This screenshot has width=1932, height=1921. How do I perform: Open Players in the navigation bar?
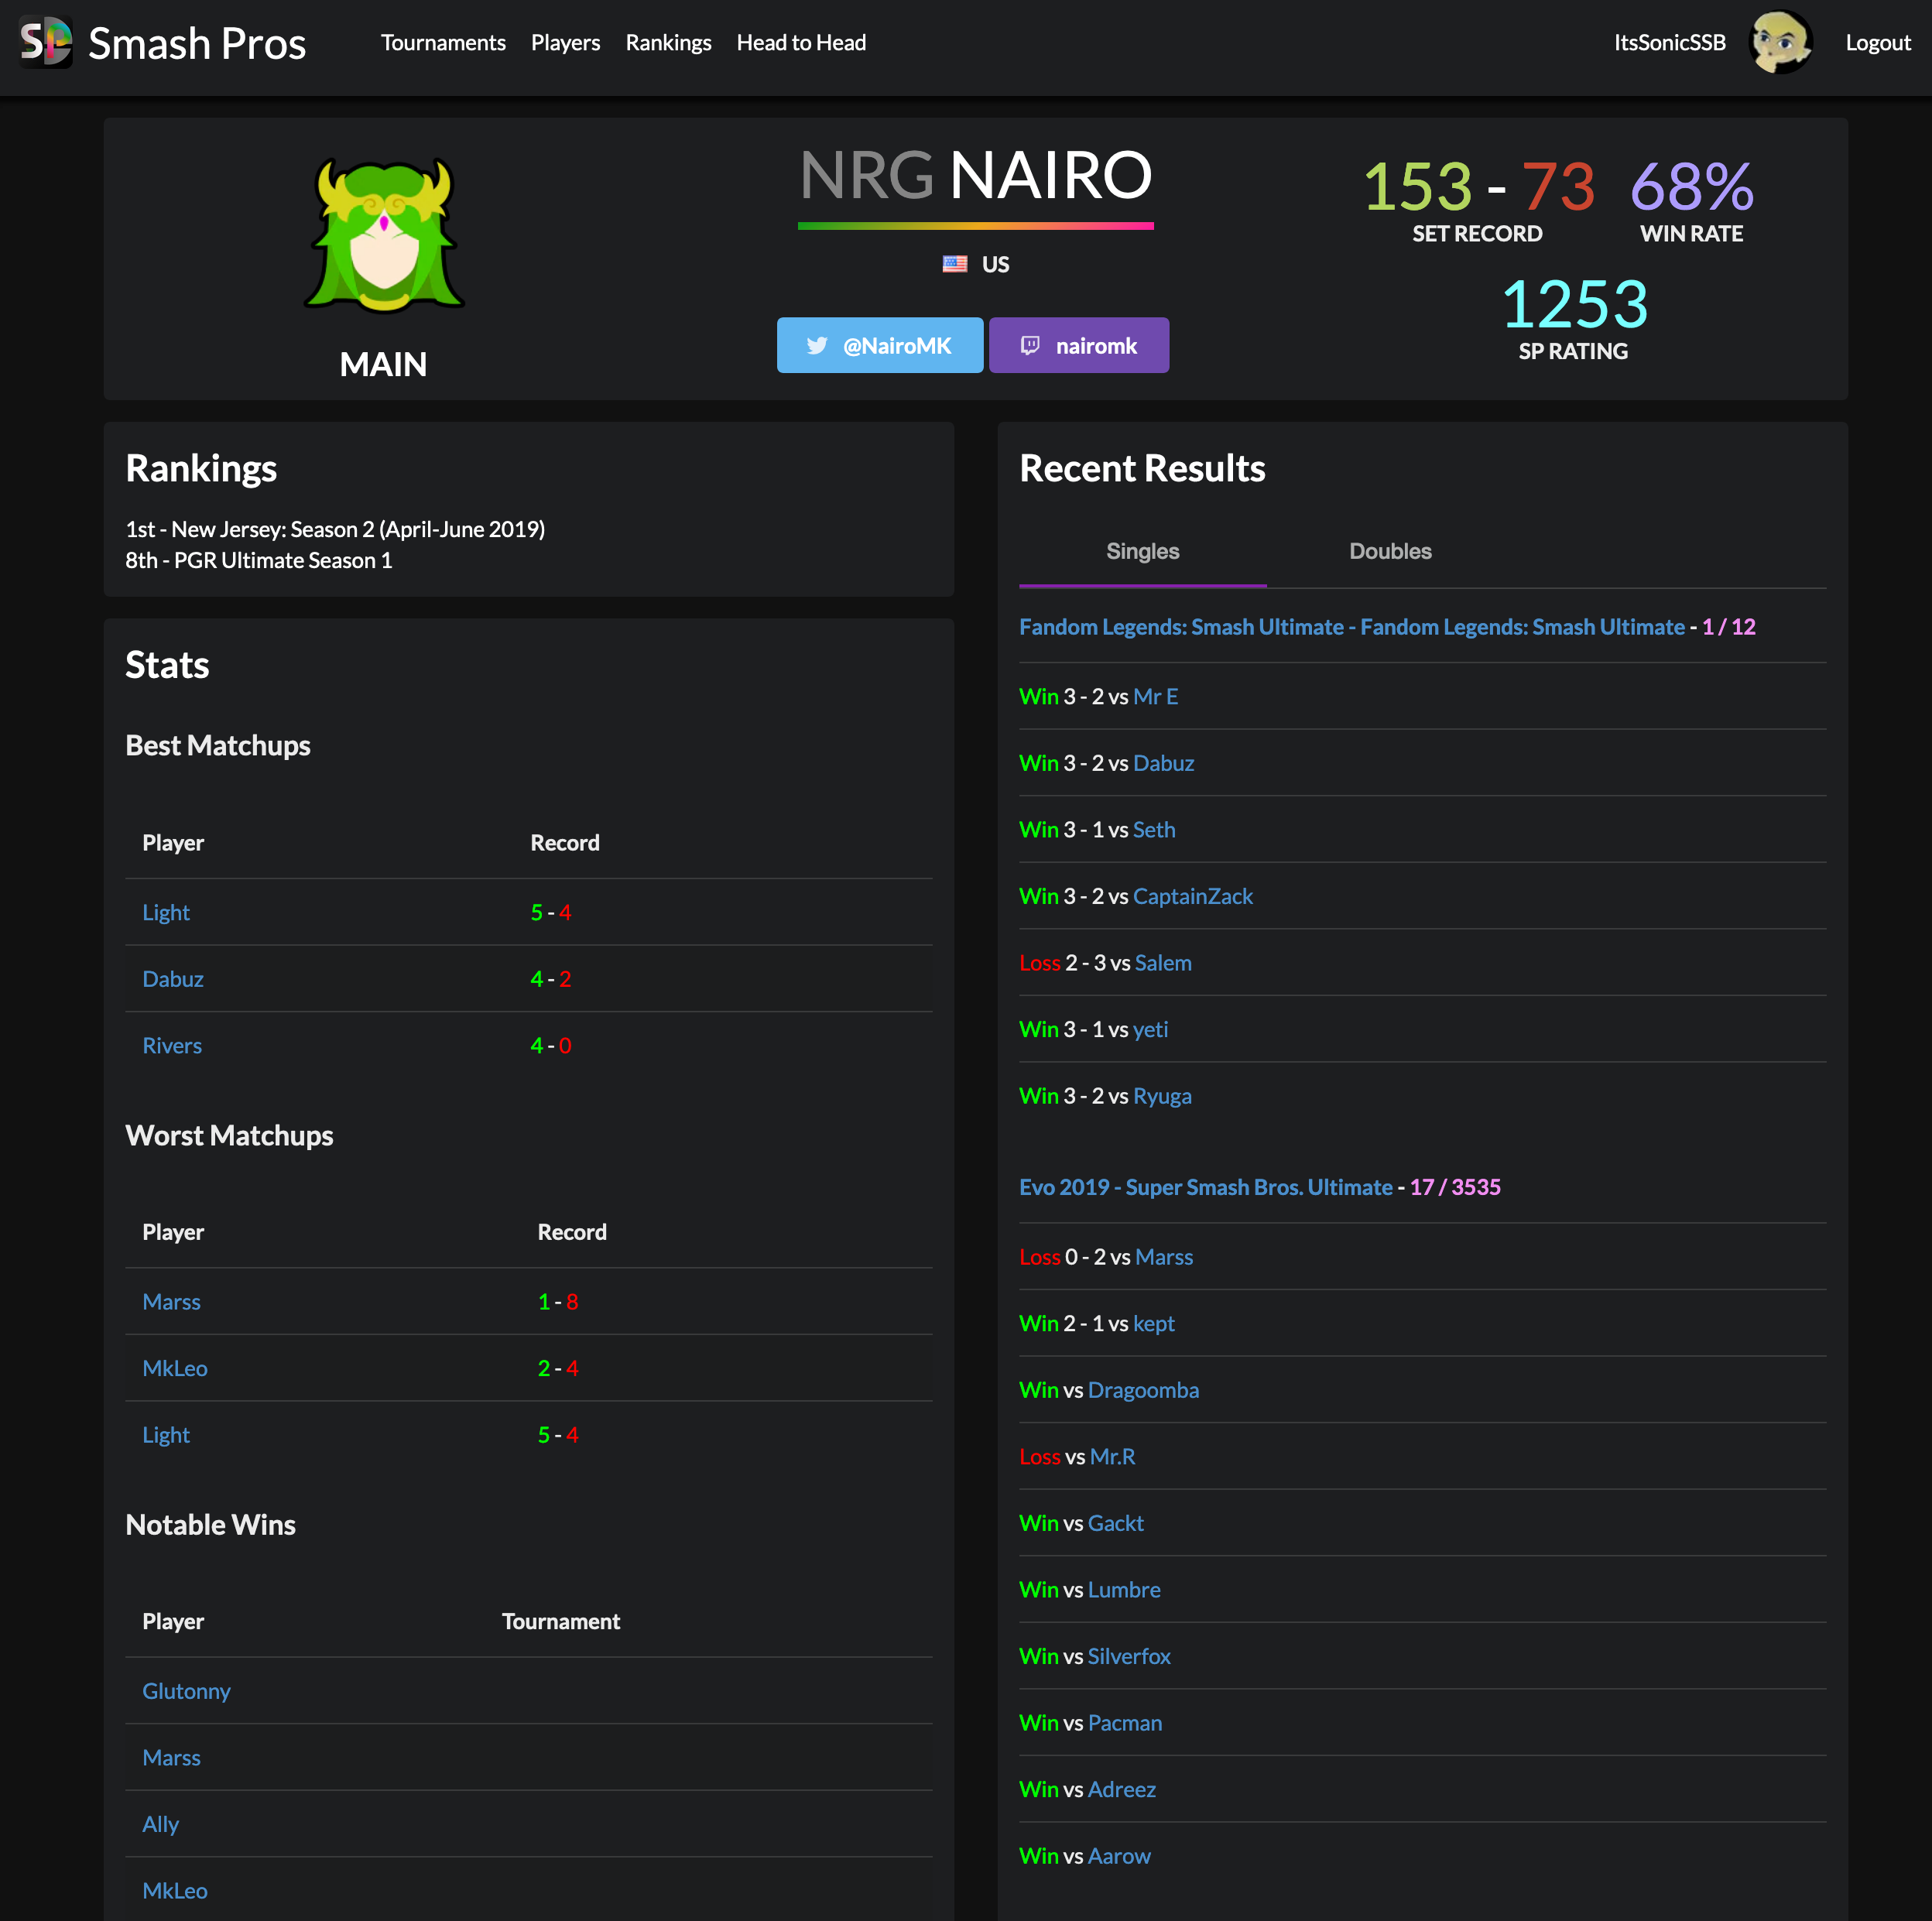pyautogui.click(x=566, y=43)
